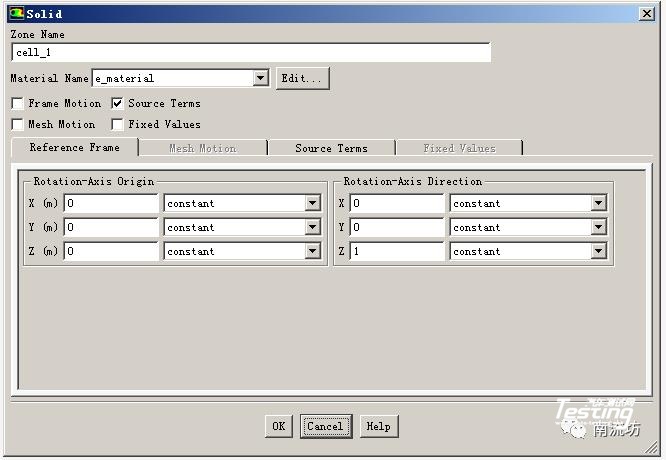Enable the Fixed Values checkbox
The width and height of the screenshot is (666, 460).
117,124
